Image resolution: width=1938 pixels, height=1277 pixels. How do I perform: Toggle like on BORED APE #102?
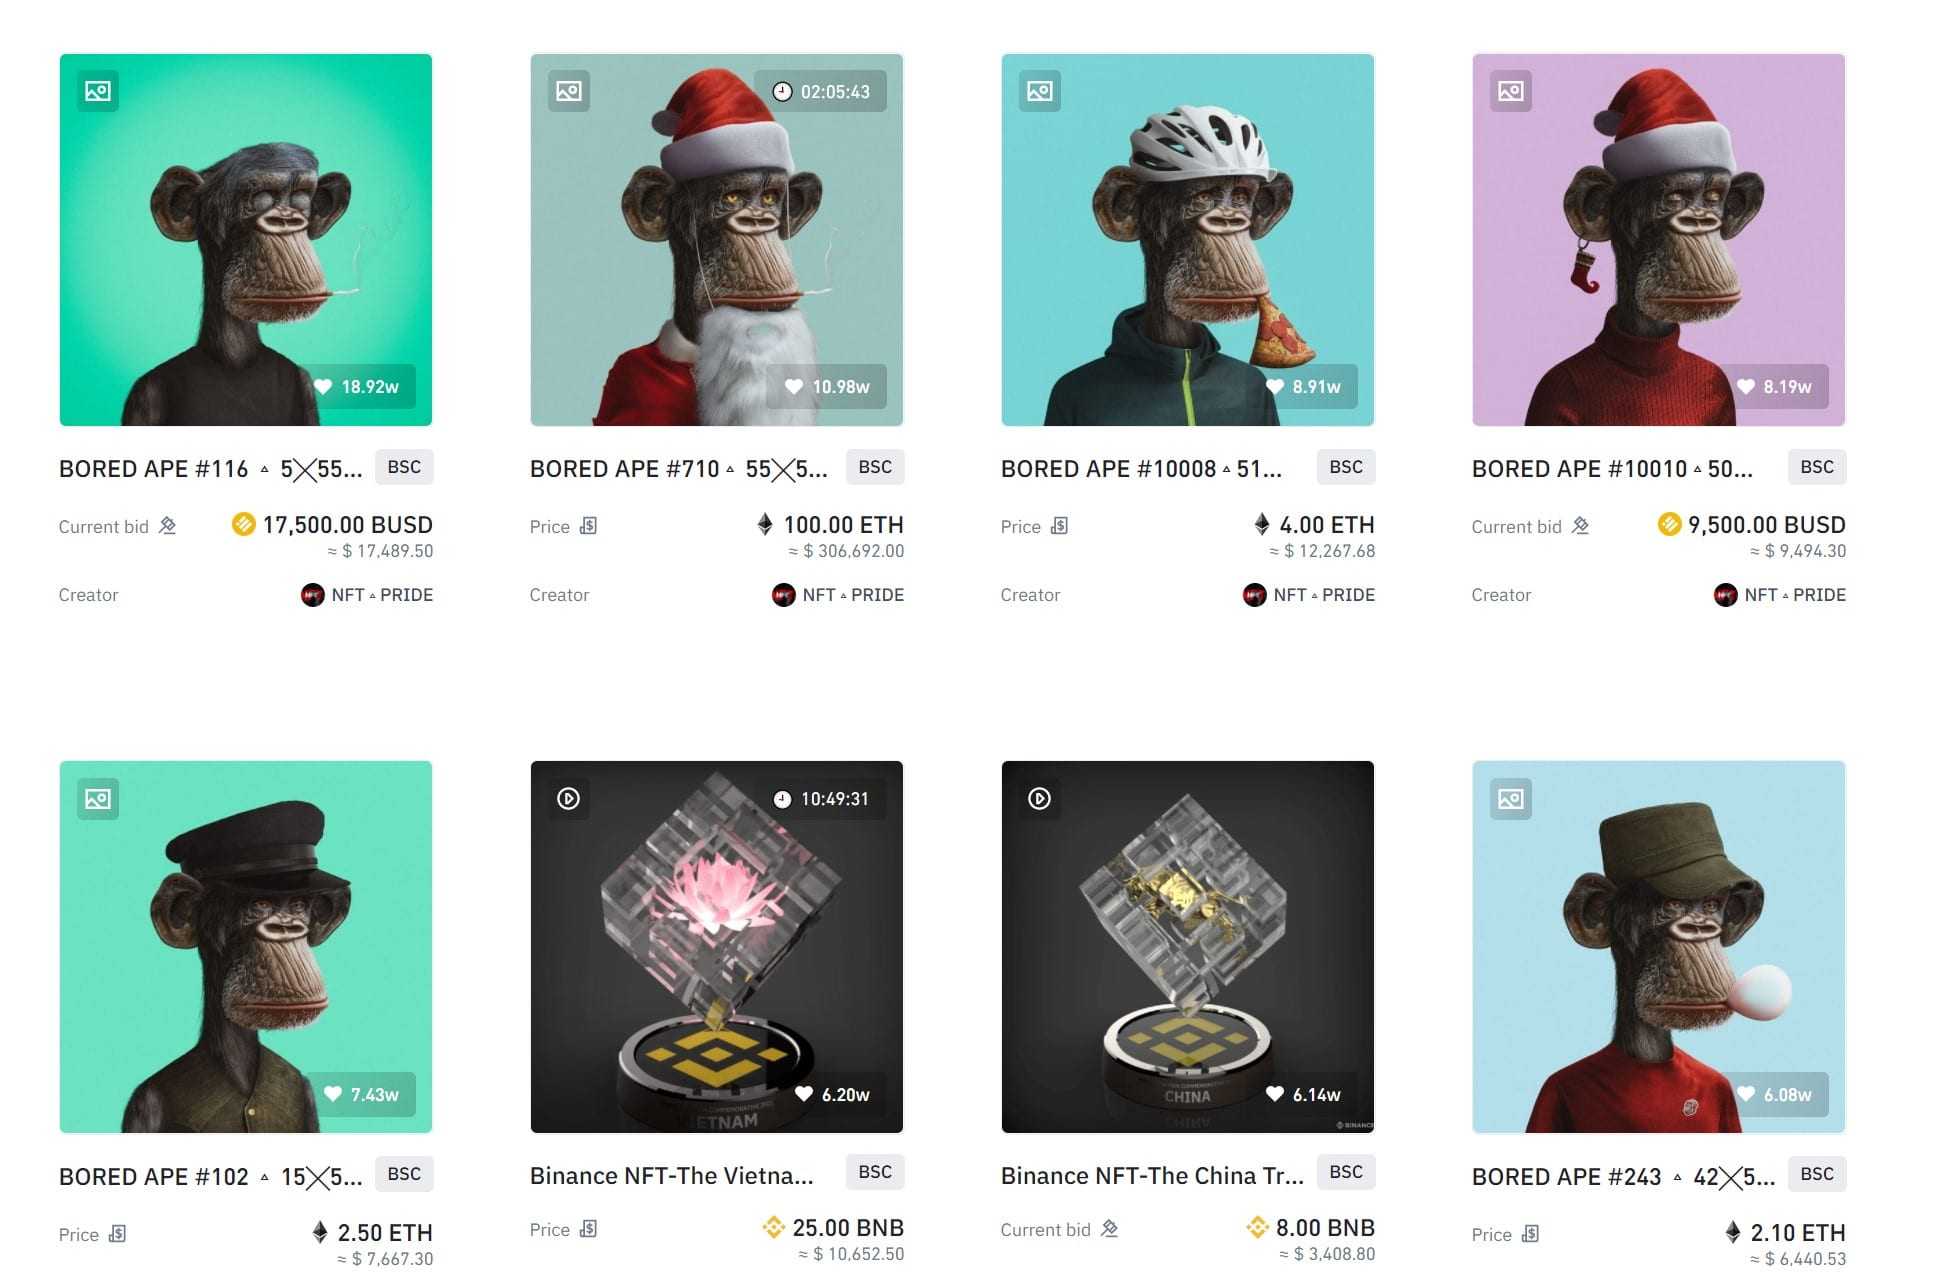pyautogui.click(x=333, y=1094)
